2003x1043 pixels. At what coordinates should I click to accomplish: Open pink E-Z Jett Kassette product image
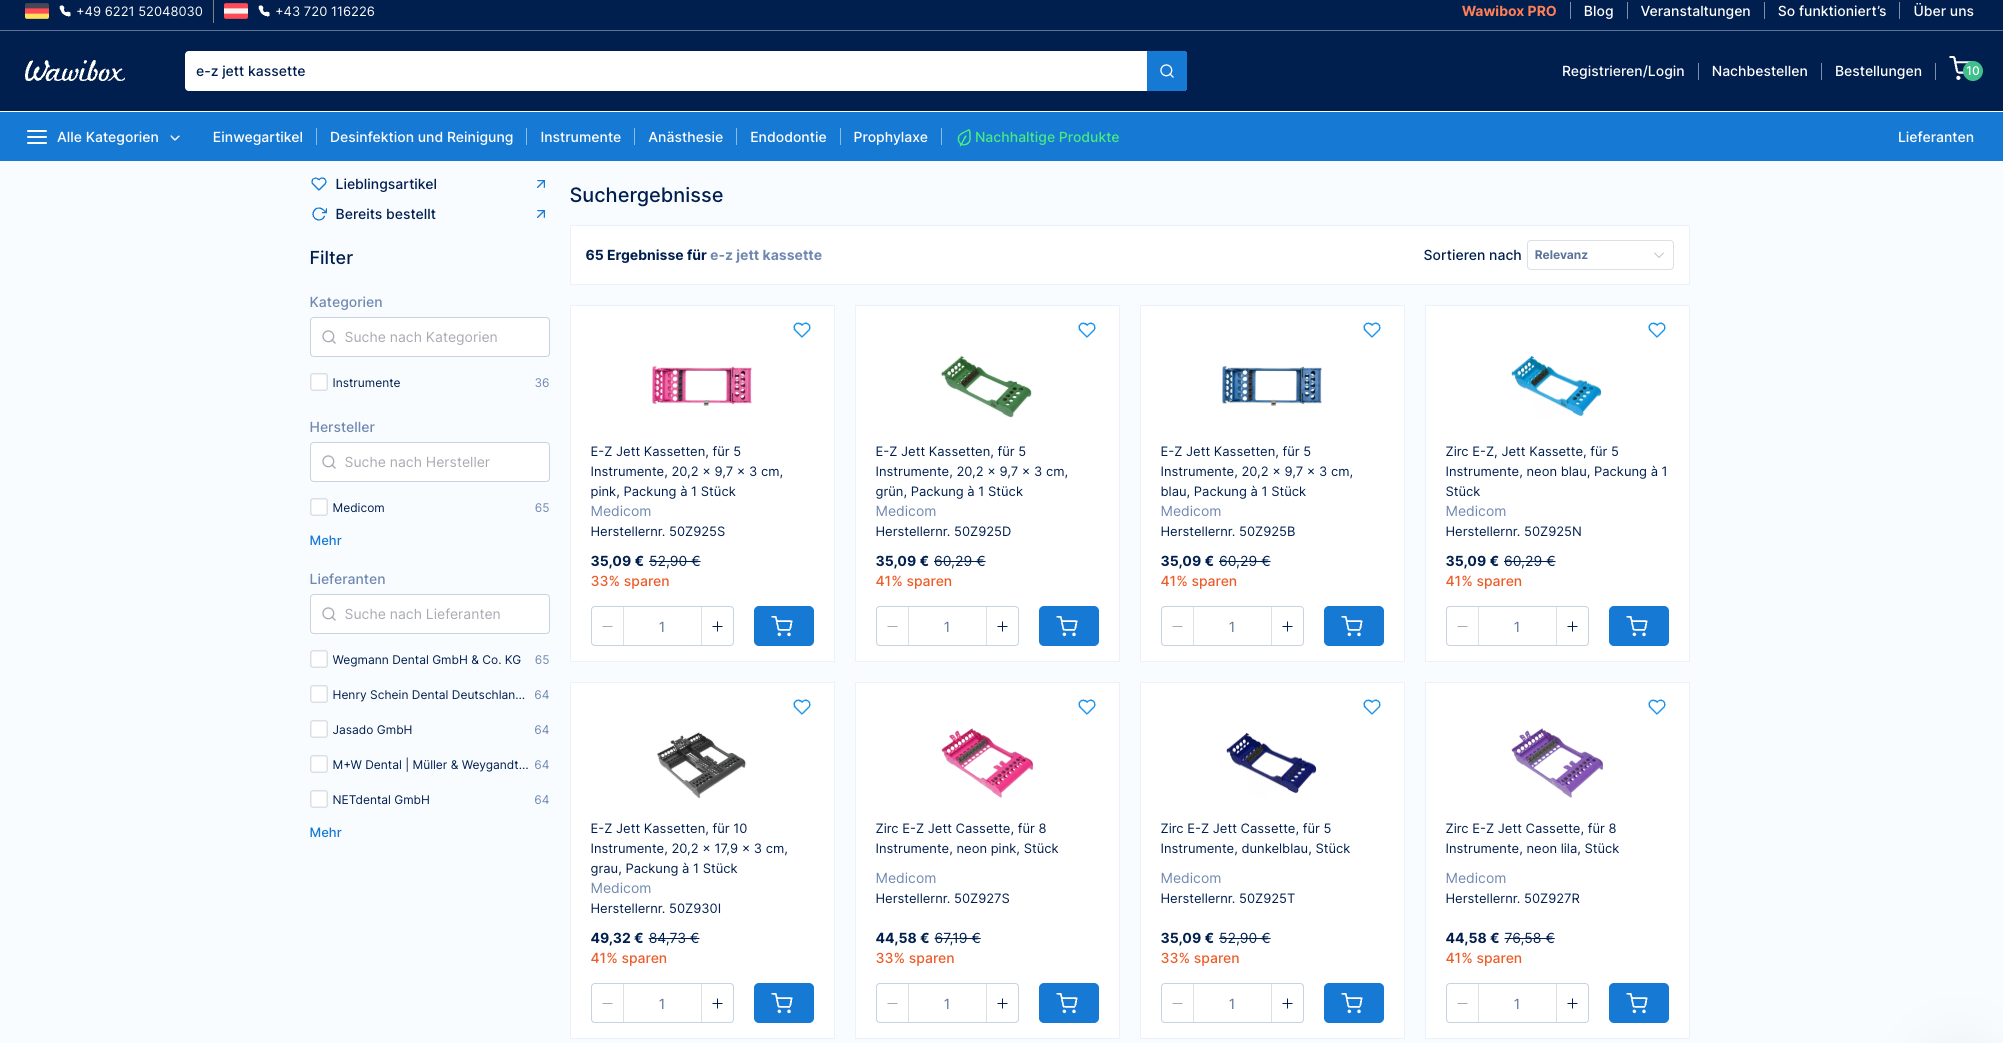pyautogui.click(x=702, y=385)
